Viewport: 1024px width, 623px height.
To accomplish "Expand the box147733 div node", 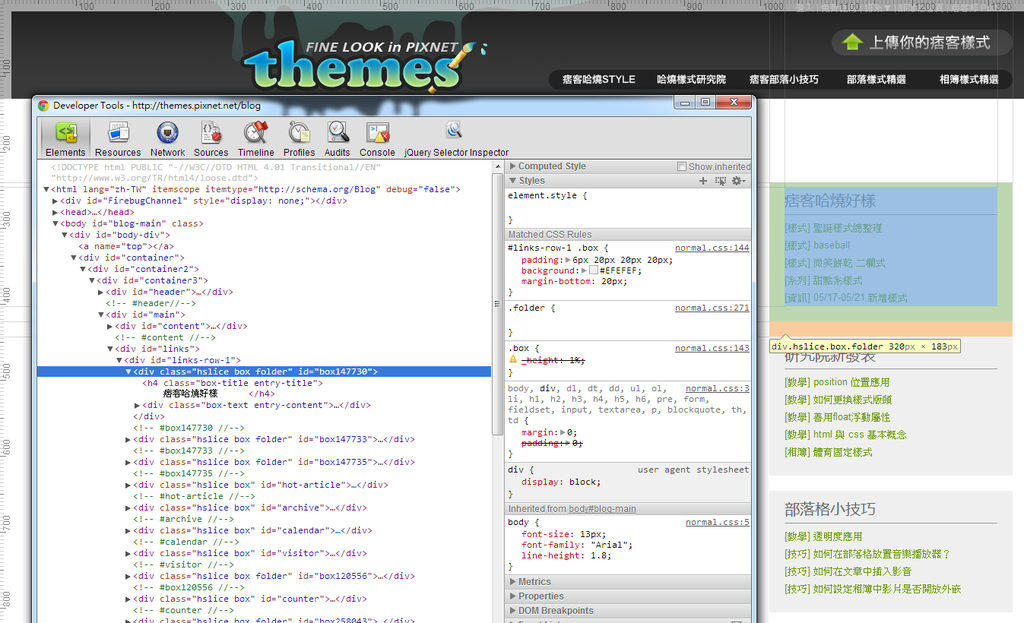I will point(129,439).
